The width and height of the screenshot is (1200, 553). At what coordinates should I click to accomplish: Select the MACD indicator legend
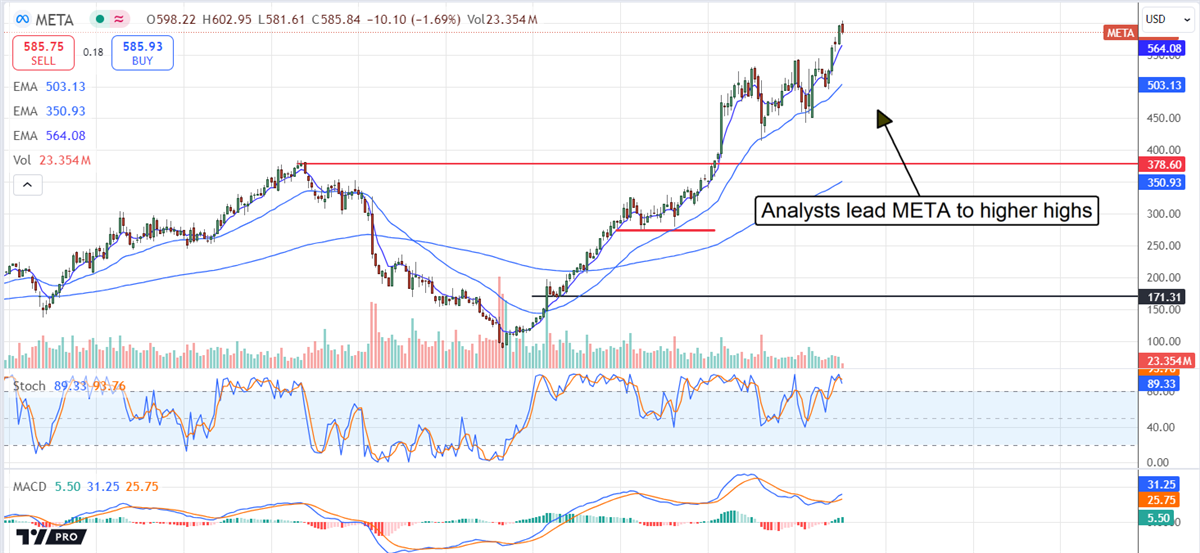85,486
